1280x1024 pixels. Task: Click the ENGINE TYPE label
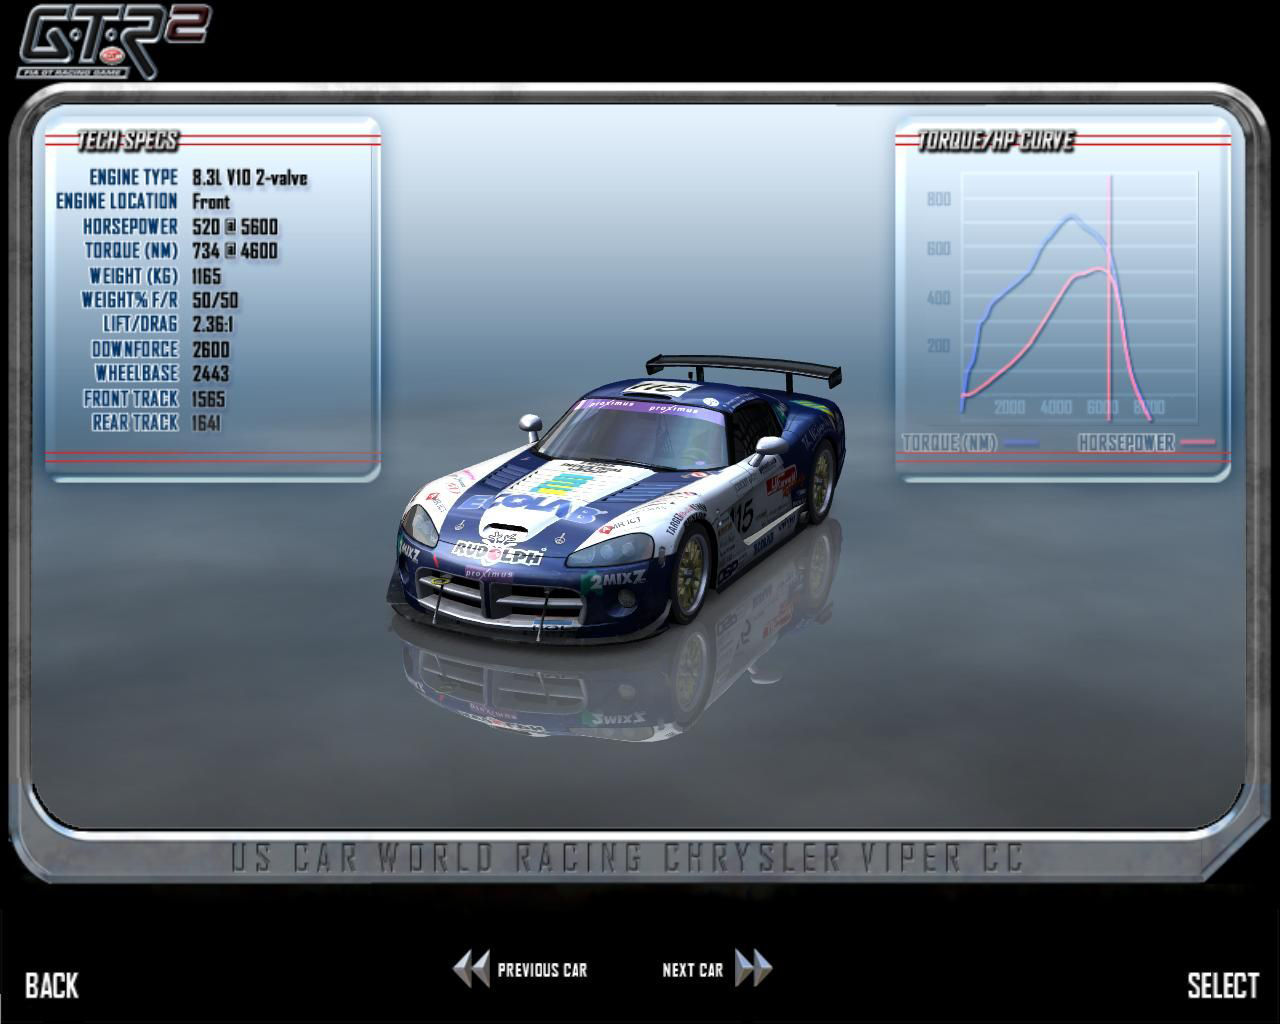[x=133, y=178]
